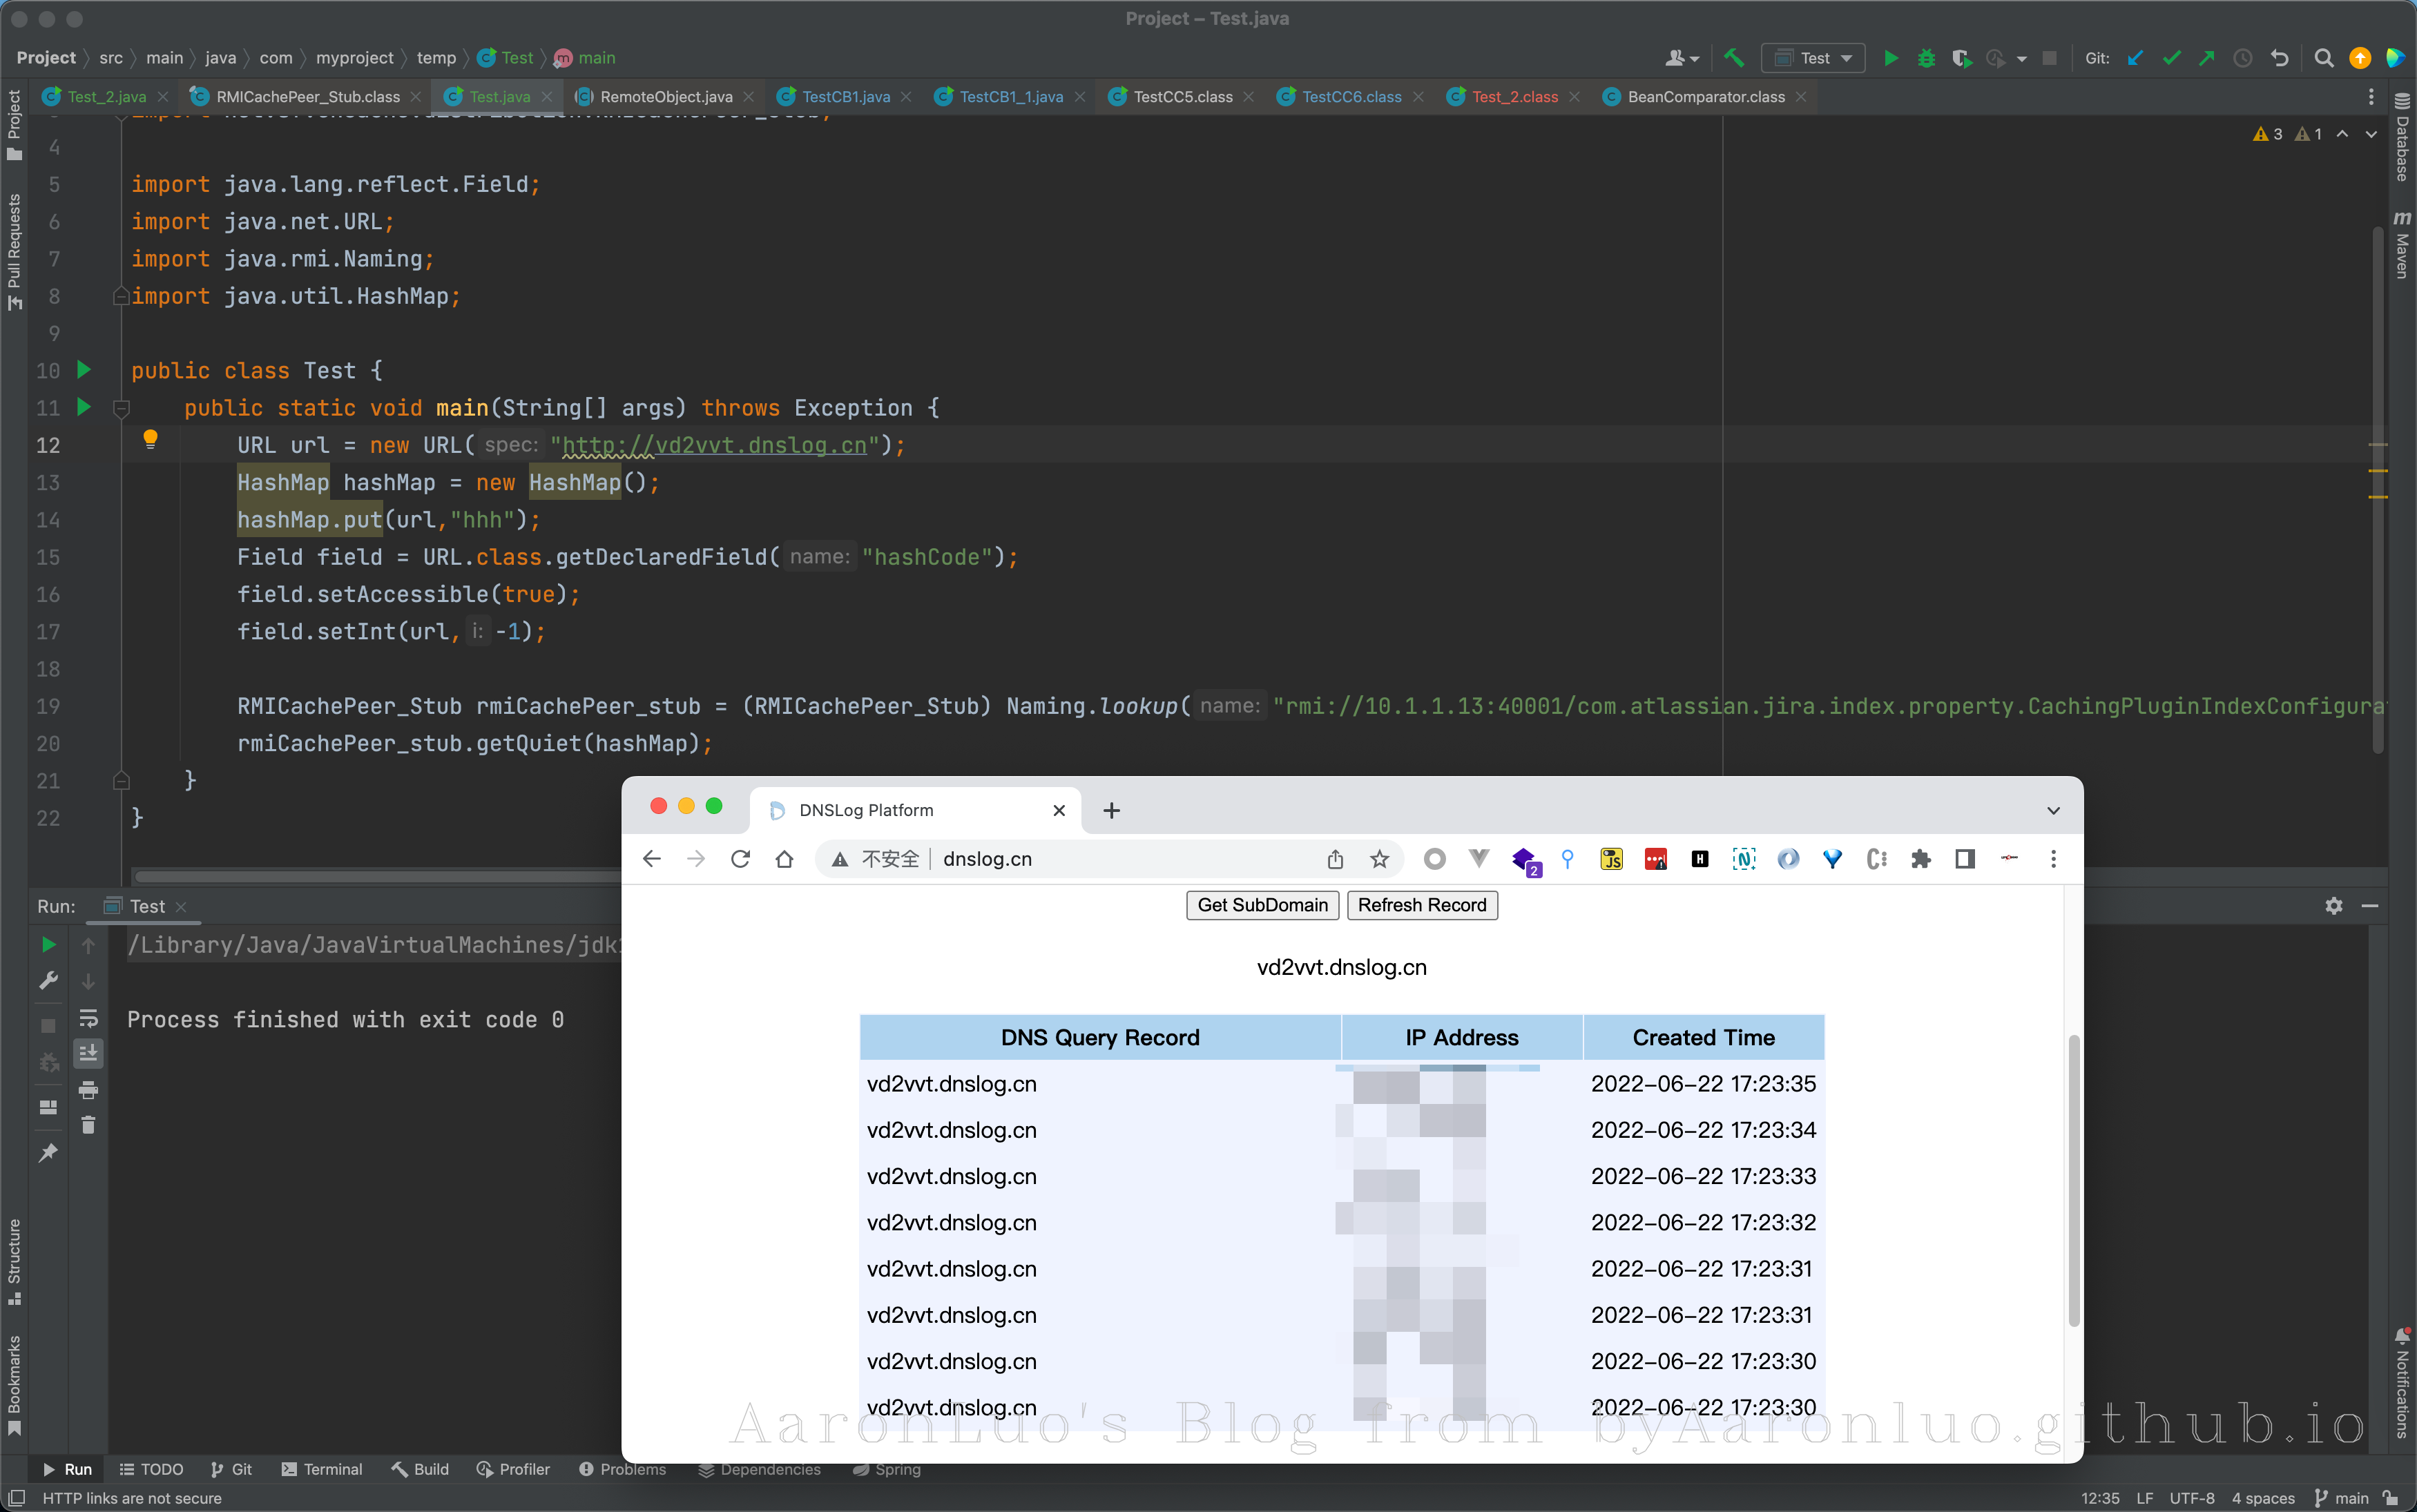Click the green Run button in top toolbar

point(1890,58)
